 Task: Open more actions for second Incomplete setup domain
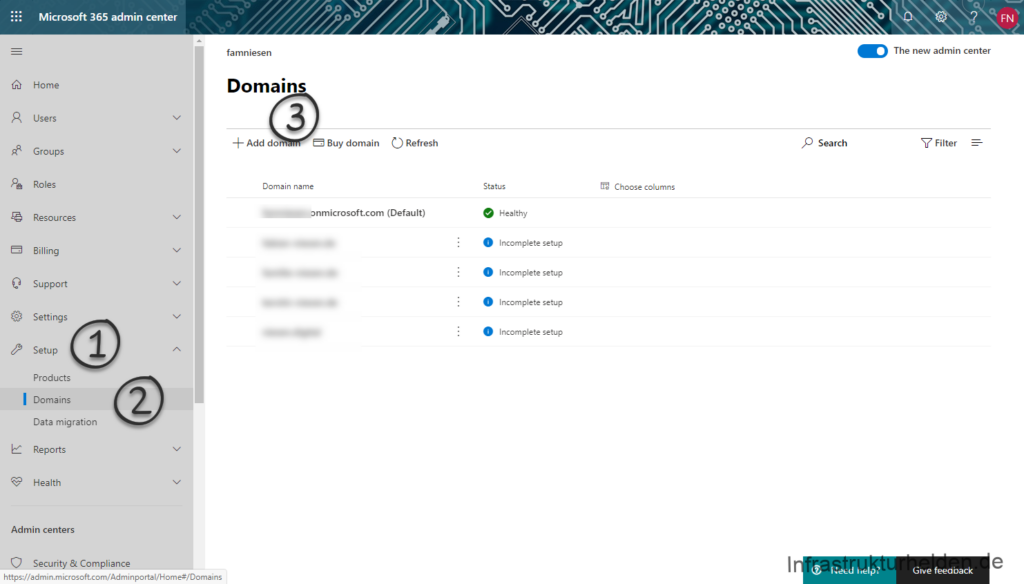[458, 272]
